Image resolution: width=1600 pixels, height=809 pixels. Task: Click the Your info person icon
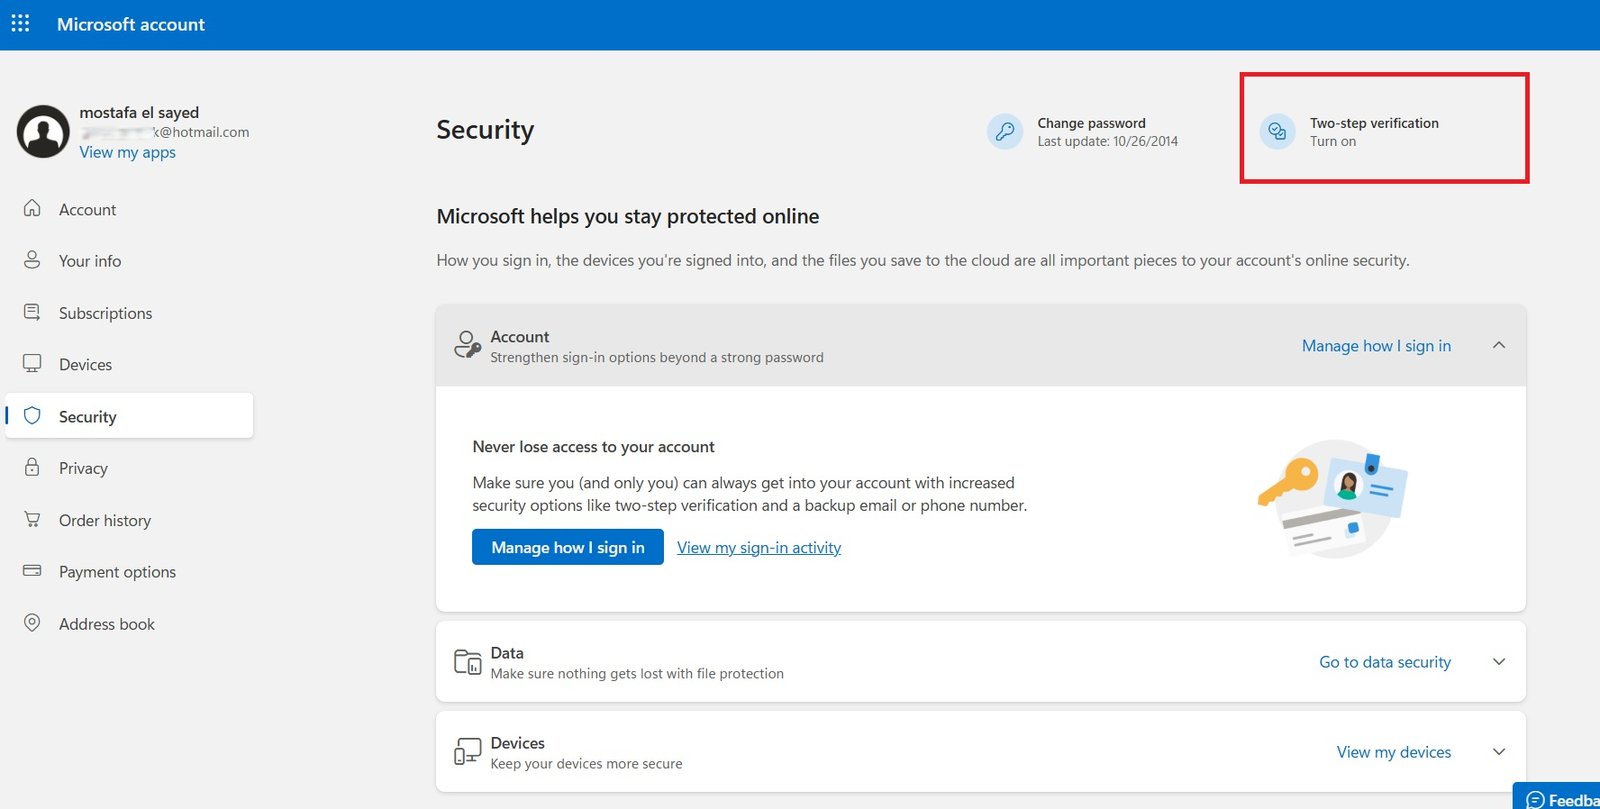coord(32,260)
